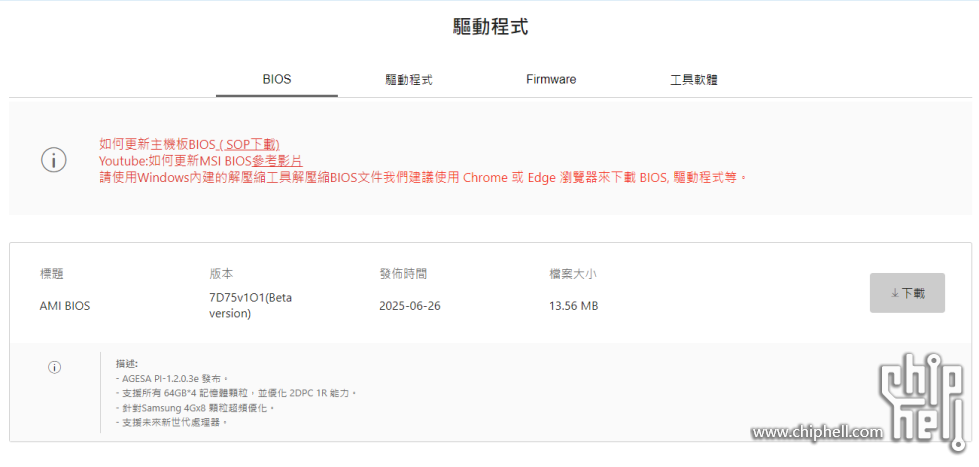This screenshot has height=467, width=979.
Task: Click the 描述: label
Action: 126,363
